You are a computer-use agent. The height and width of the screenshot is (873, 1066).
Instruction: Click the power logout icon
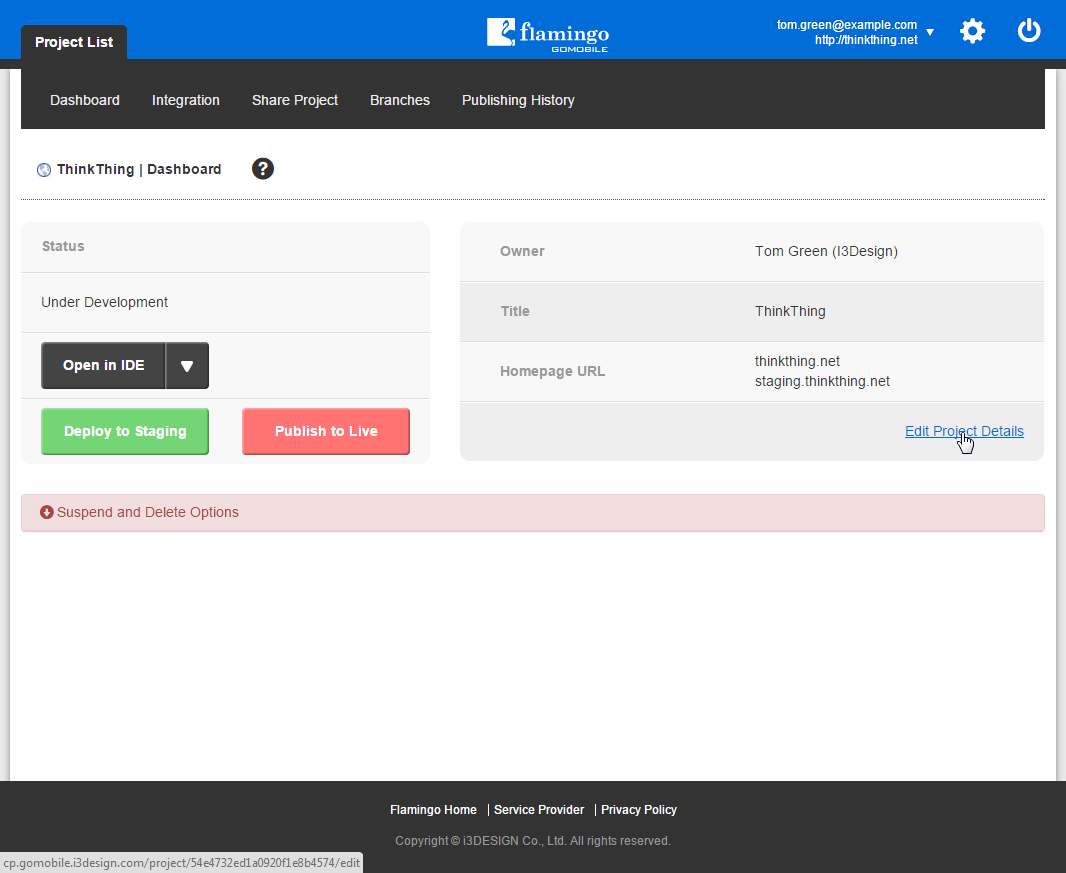point(1029,31)
